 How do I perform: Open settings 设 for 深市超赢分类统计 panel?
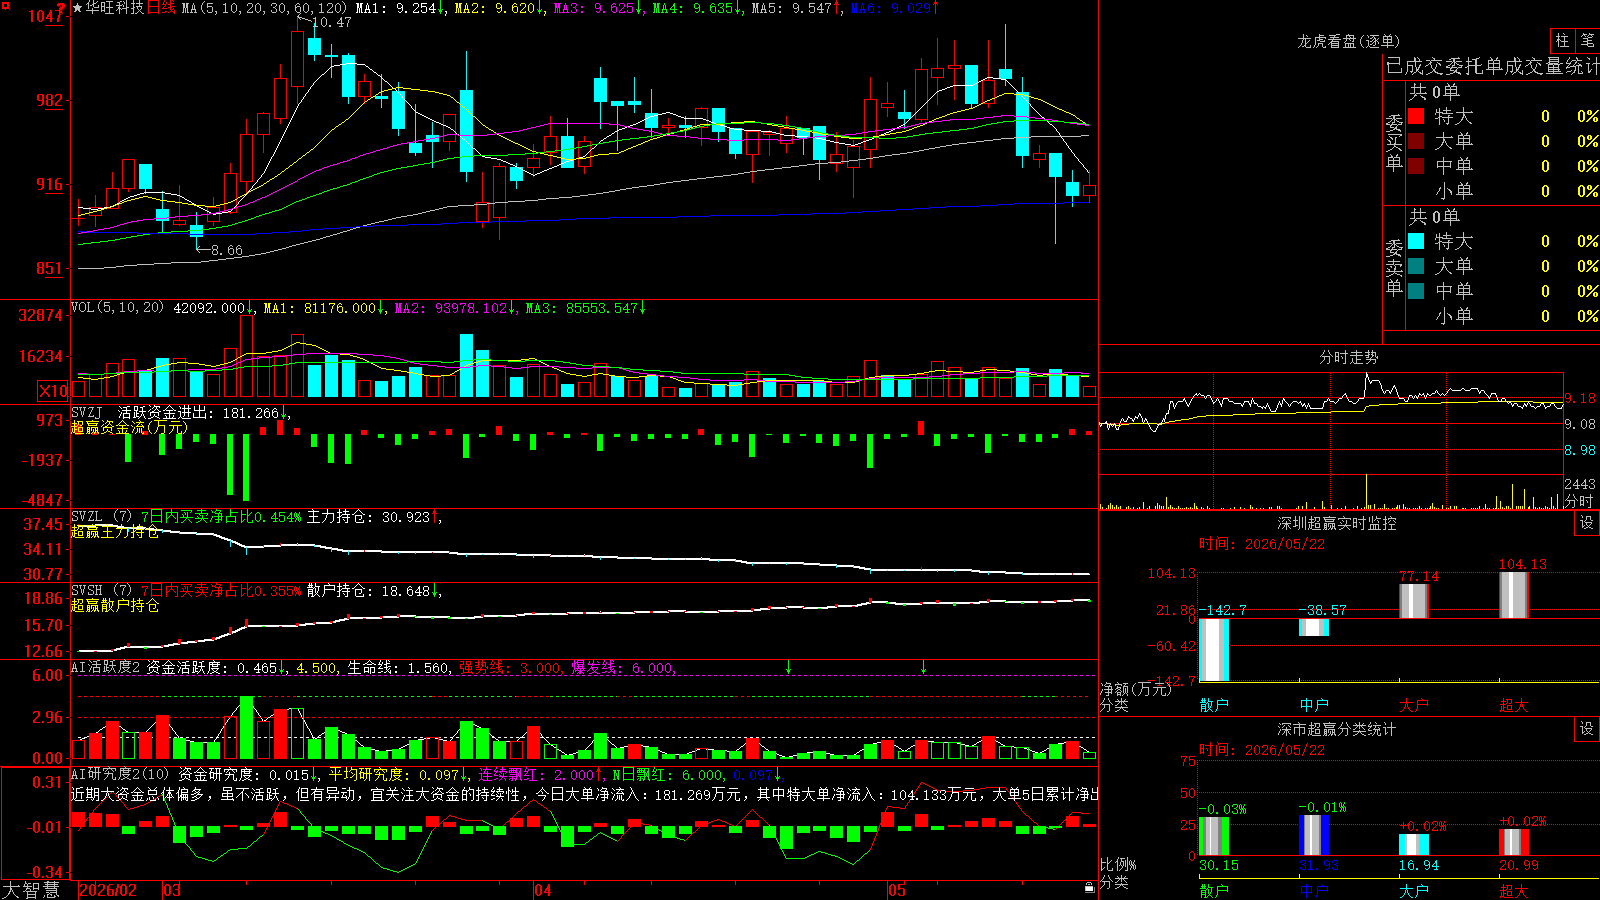1587,729
